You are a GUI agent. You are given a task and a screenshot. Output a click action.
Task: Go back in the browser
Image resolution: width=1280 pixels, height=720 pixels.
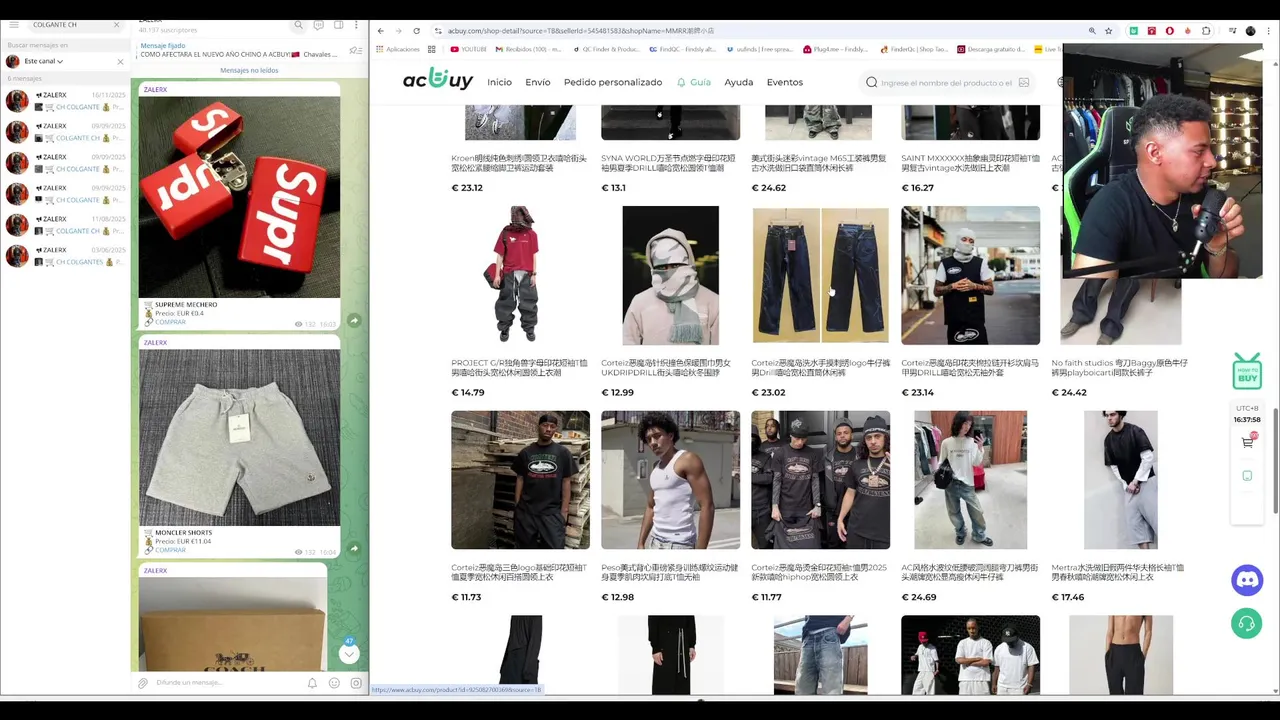tap(381, 31)
